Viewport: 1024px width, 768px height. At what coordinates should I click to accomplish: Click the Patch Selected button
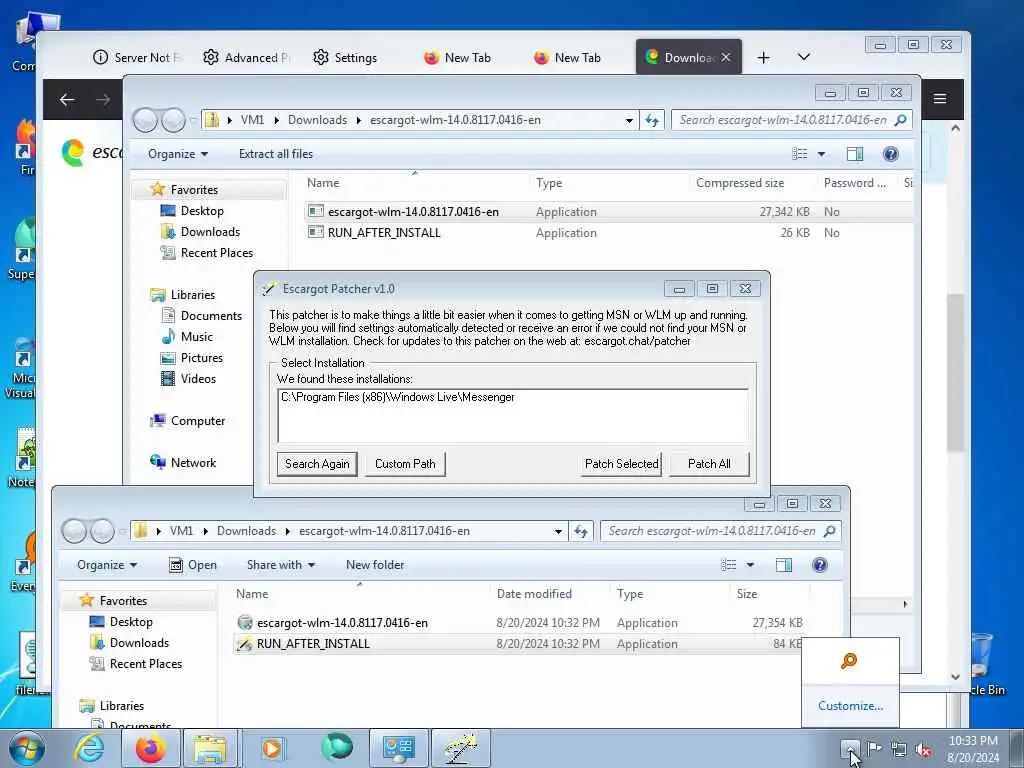(x=621, y=464)
